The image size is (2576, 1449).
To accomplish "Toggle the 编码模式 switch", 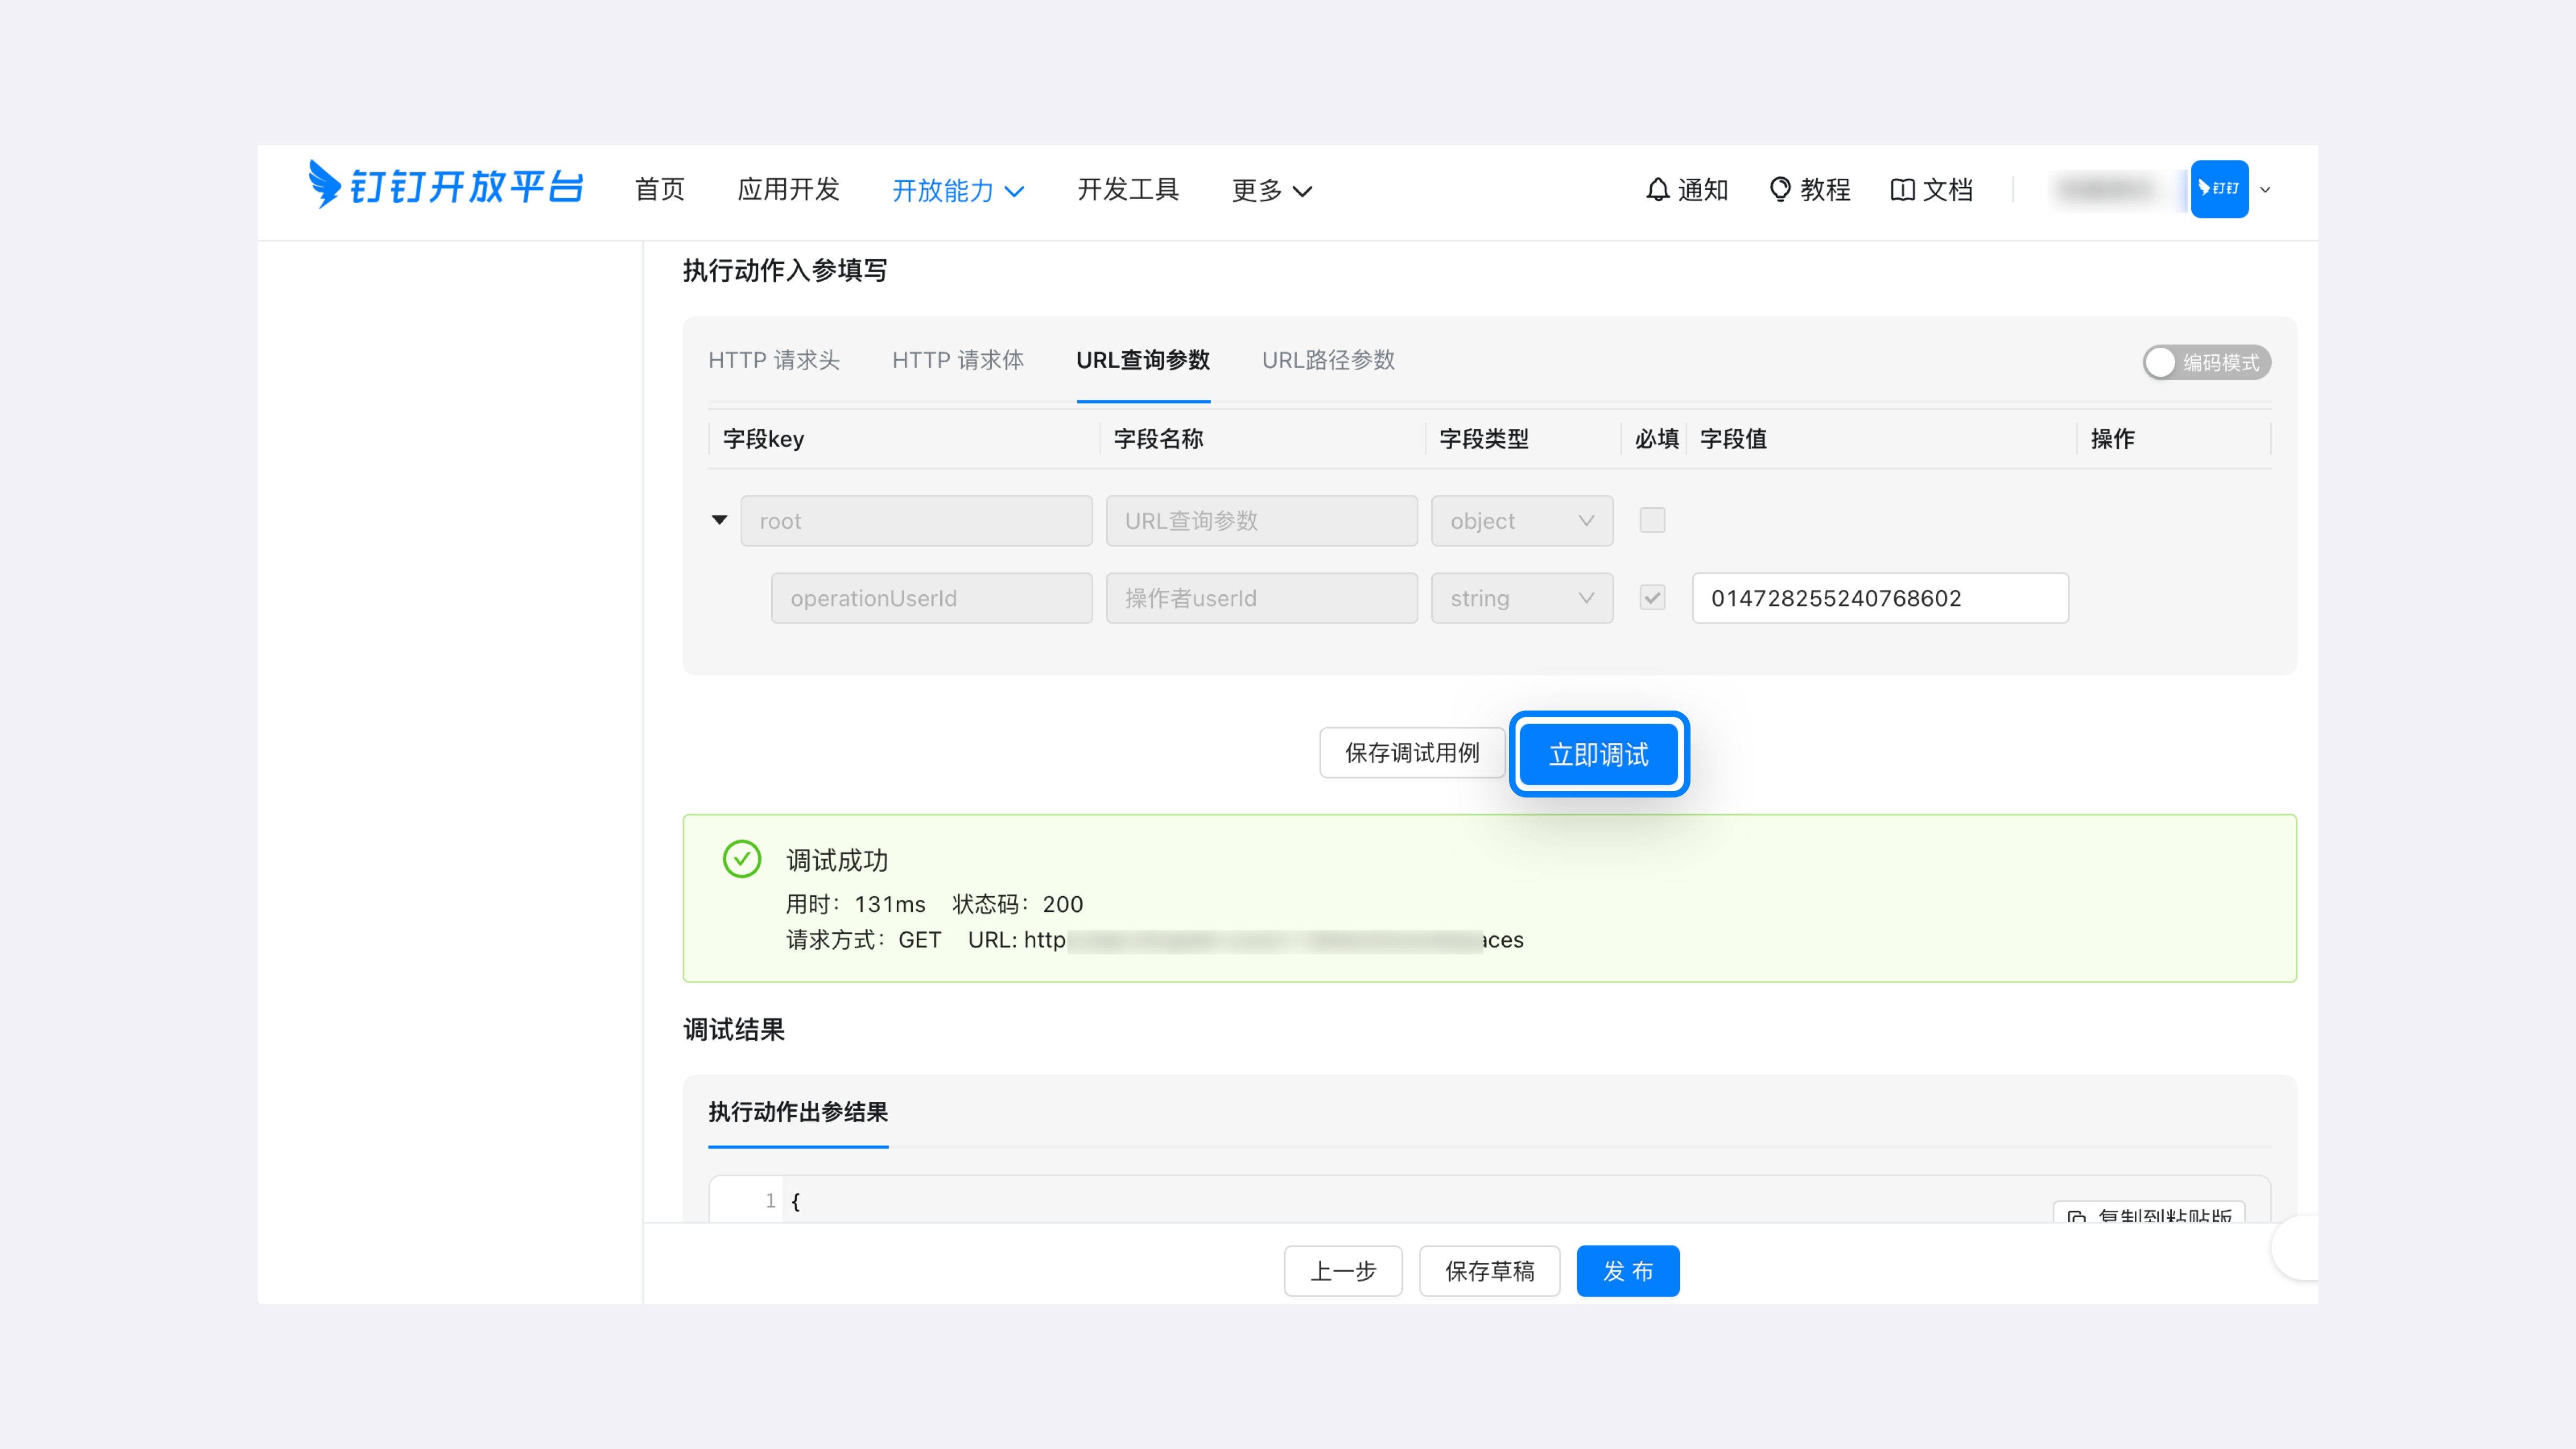I will coord(2206,362).
